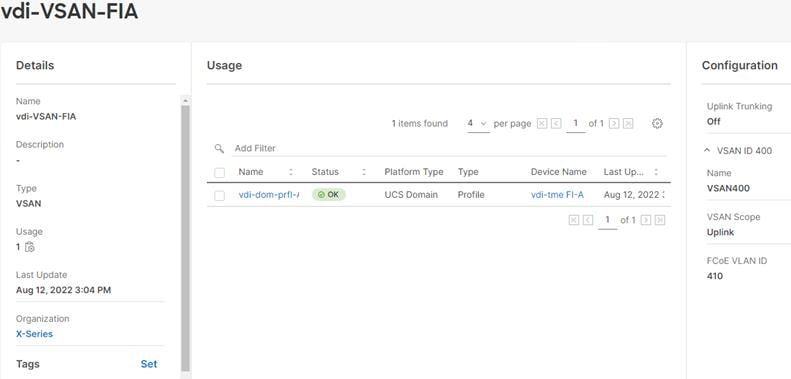Click the Details panel scroll up arrow

(x=186, y=100)
